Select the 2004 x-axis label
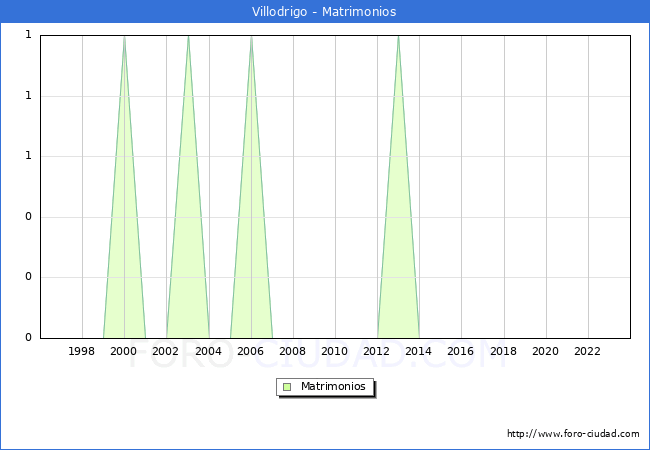The height and width of the screenshot is (450, 650). [x=209, y=351]
